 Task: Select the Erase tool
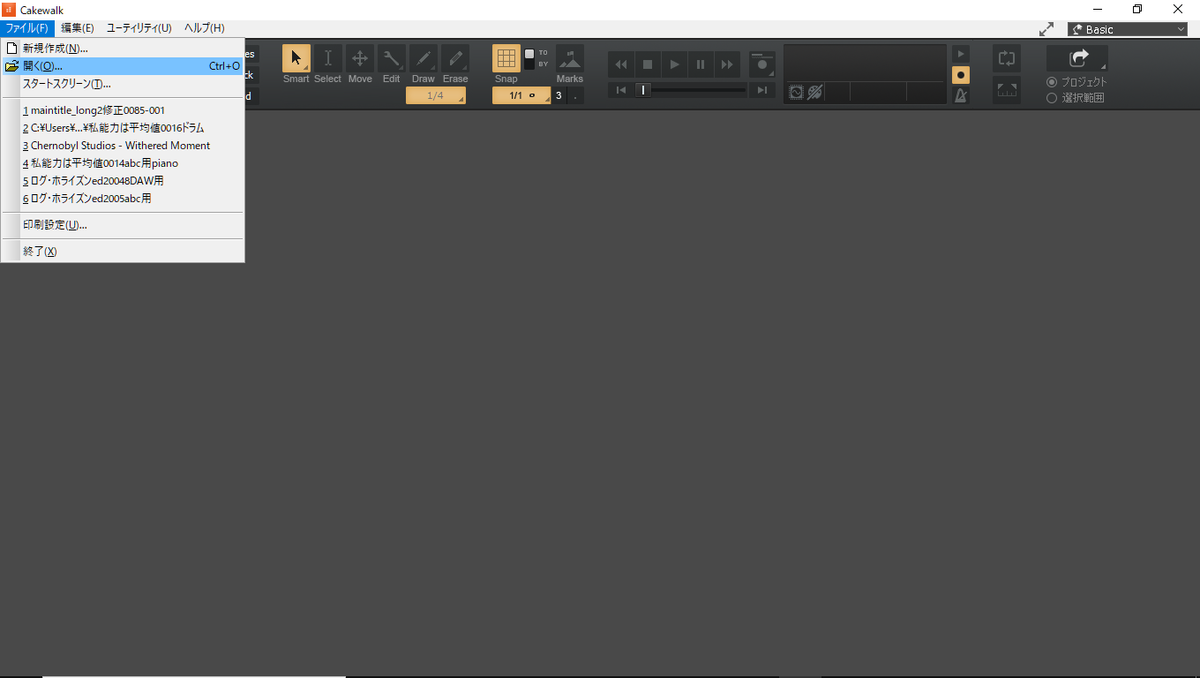click(455, 58)
